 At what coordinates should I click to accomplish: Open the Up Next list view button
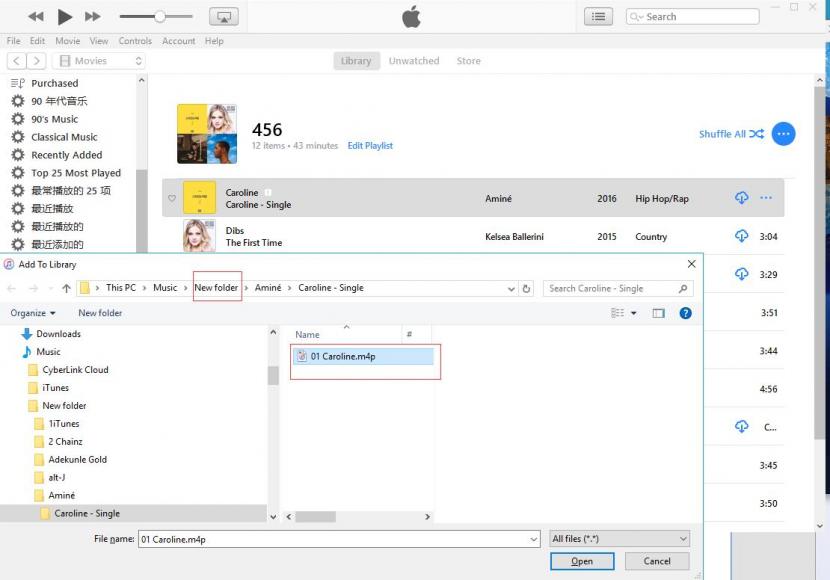pos(598,17)
